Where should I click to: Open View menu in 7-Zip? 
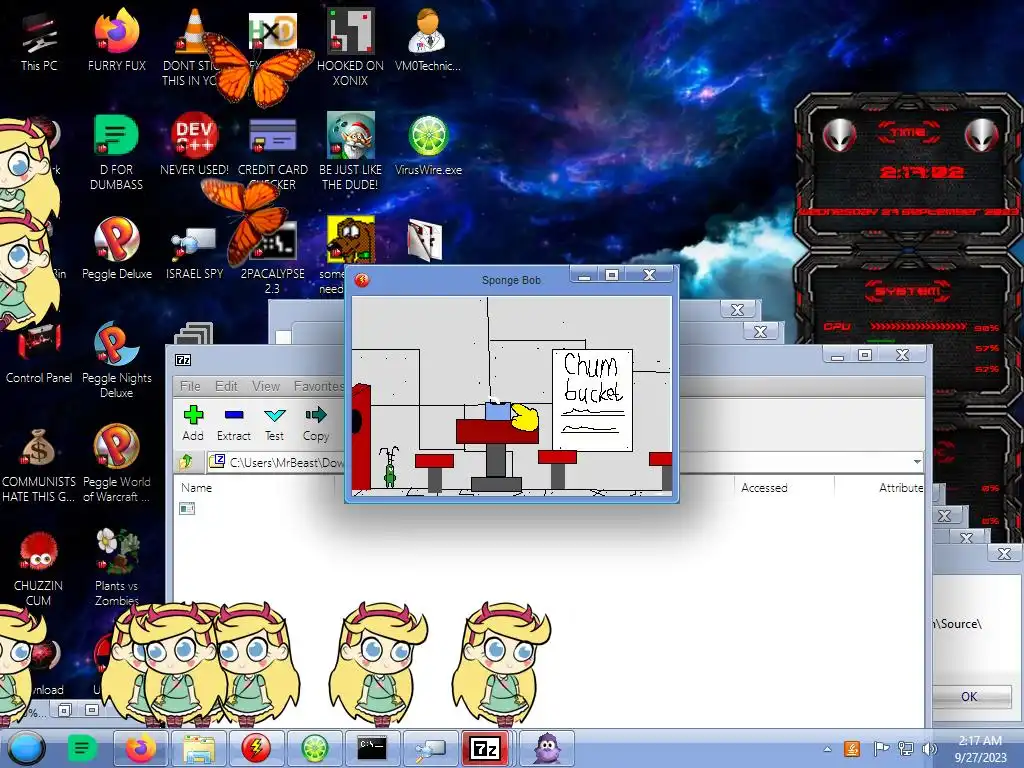[x=266, y=386]
